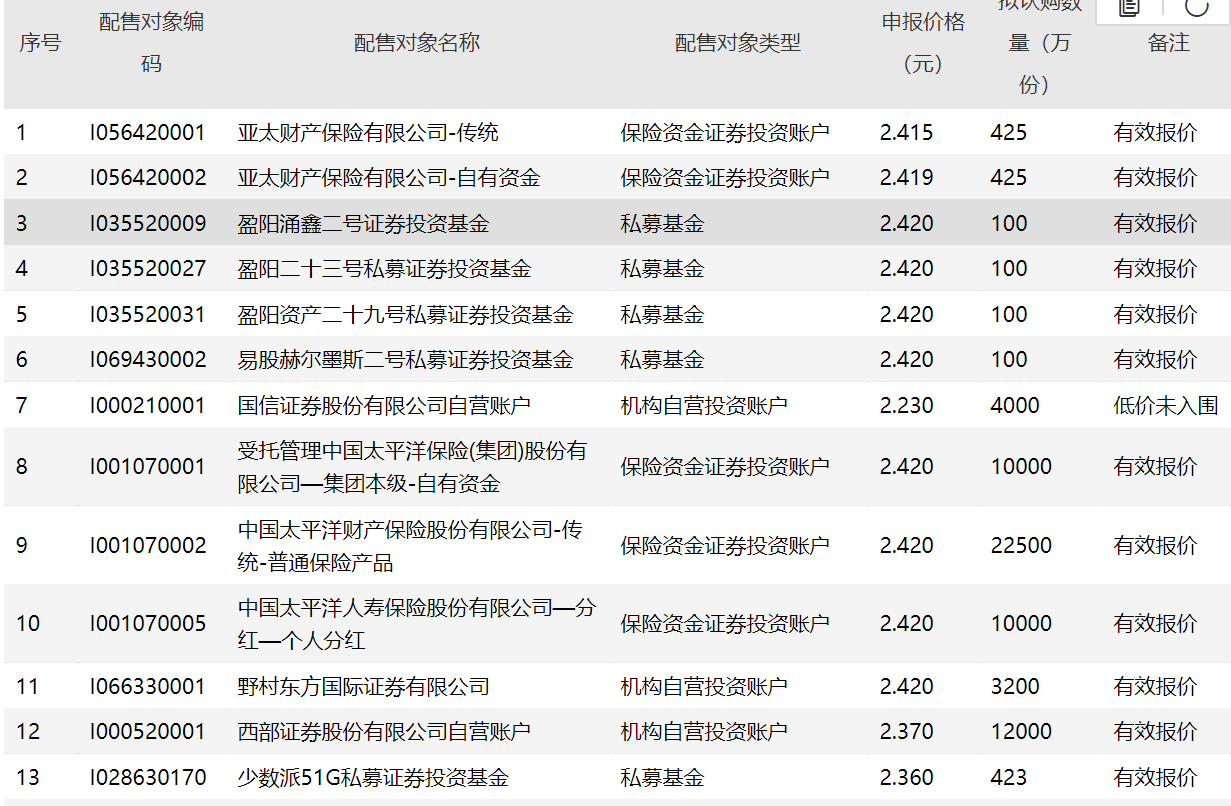Click name 盈阳资产二十九号私募证券投资基金
The height and width of the screenshot is (806, 1231).
coord(406,314)
